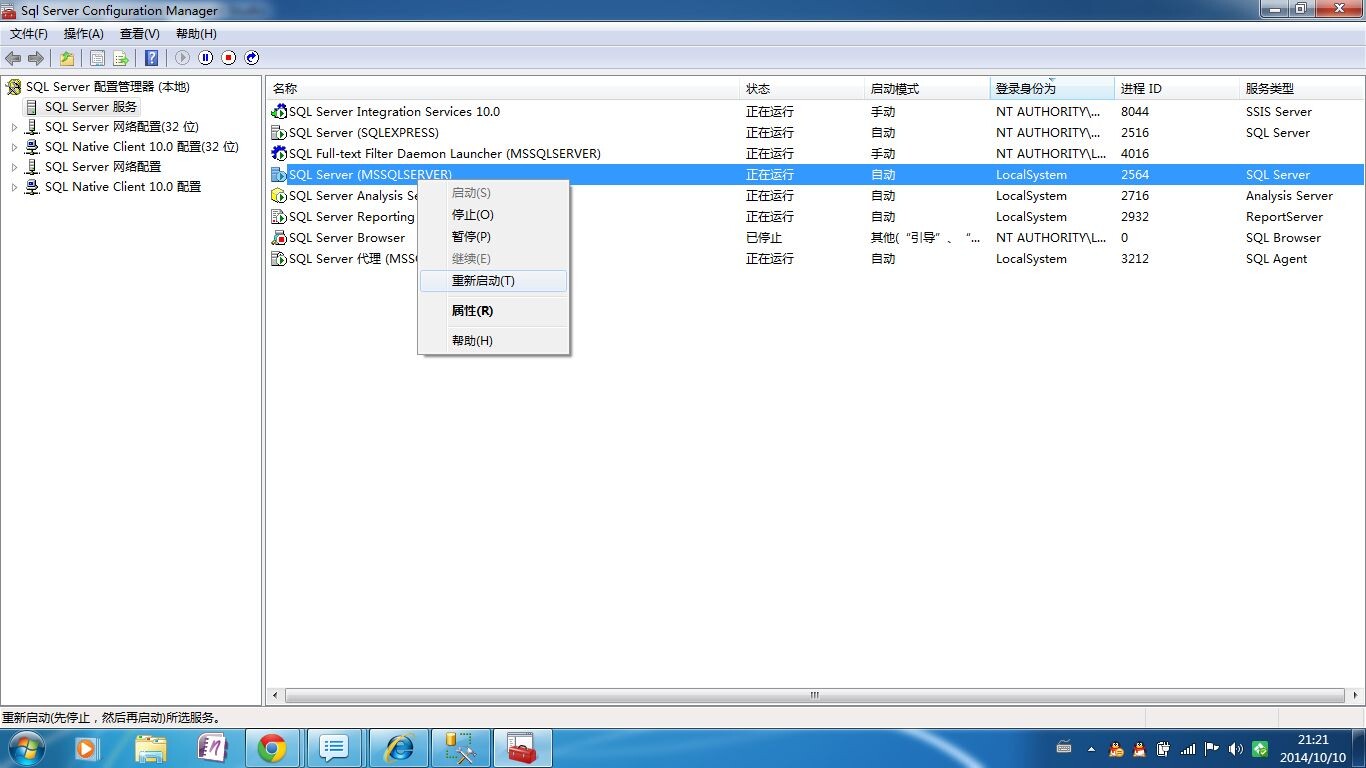The height and width of the screenshot is (768, 1366).
Task: Click the Action Center flag tray icon
Action: [1212, 749]
